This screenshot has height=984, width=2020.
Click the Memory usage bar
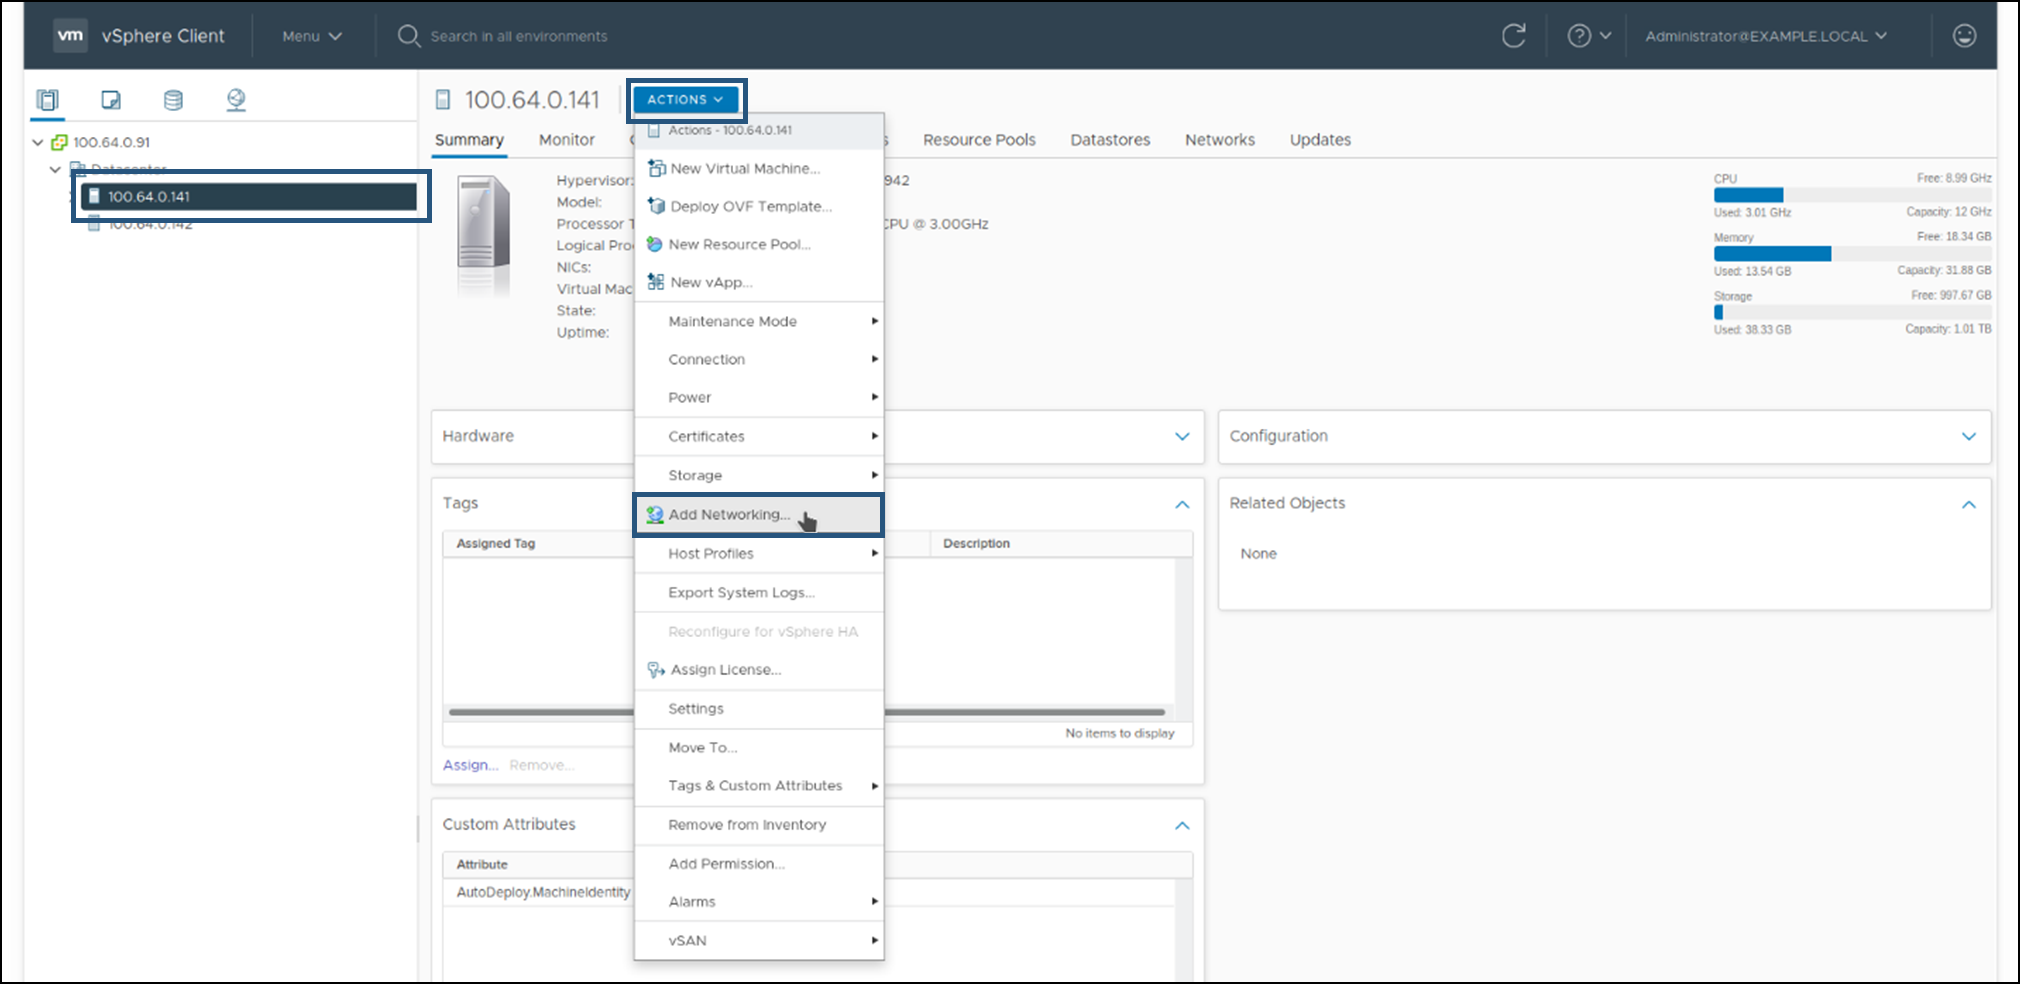coord(1852,254)
